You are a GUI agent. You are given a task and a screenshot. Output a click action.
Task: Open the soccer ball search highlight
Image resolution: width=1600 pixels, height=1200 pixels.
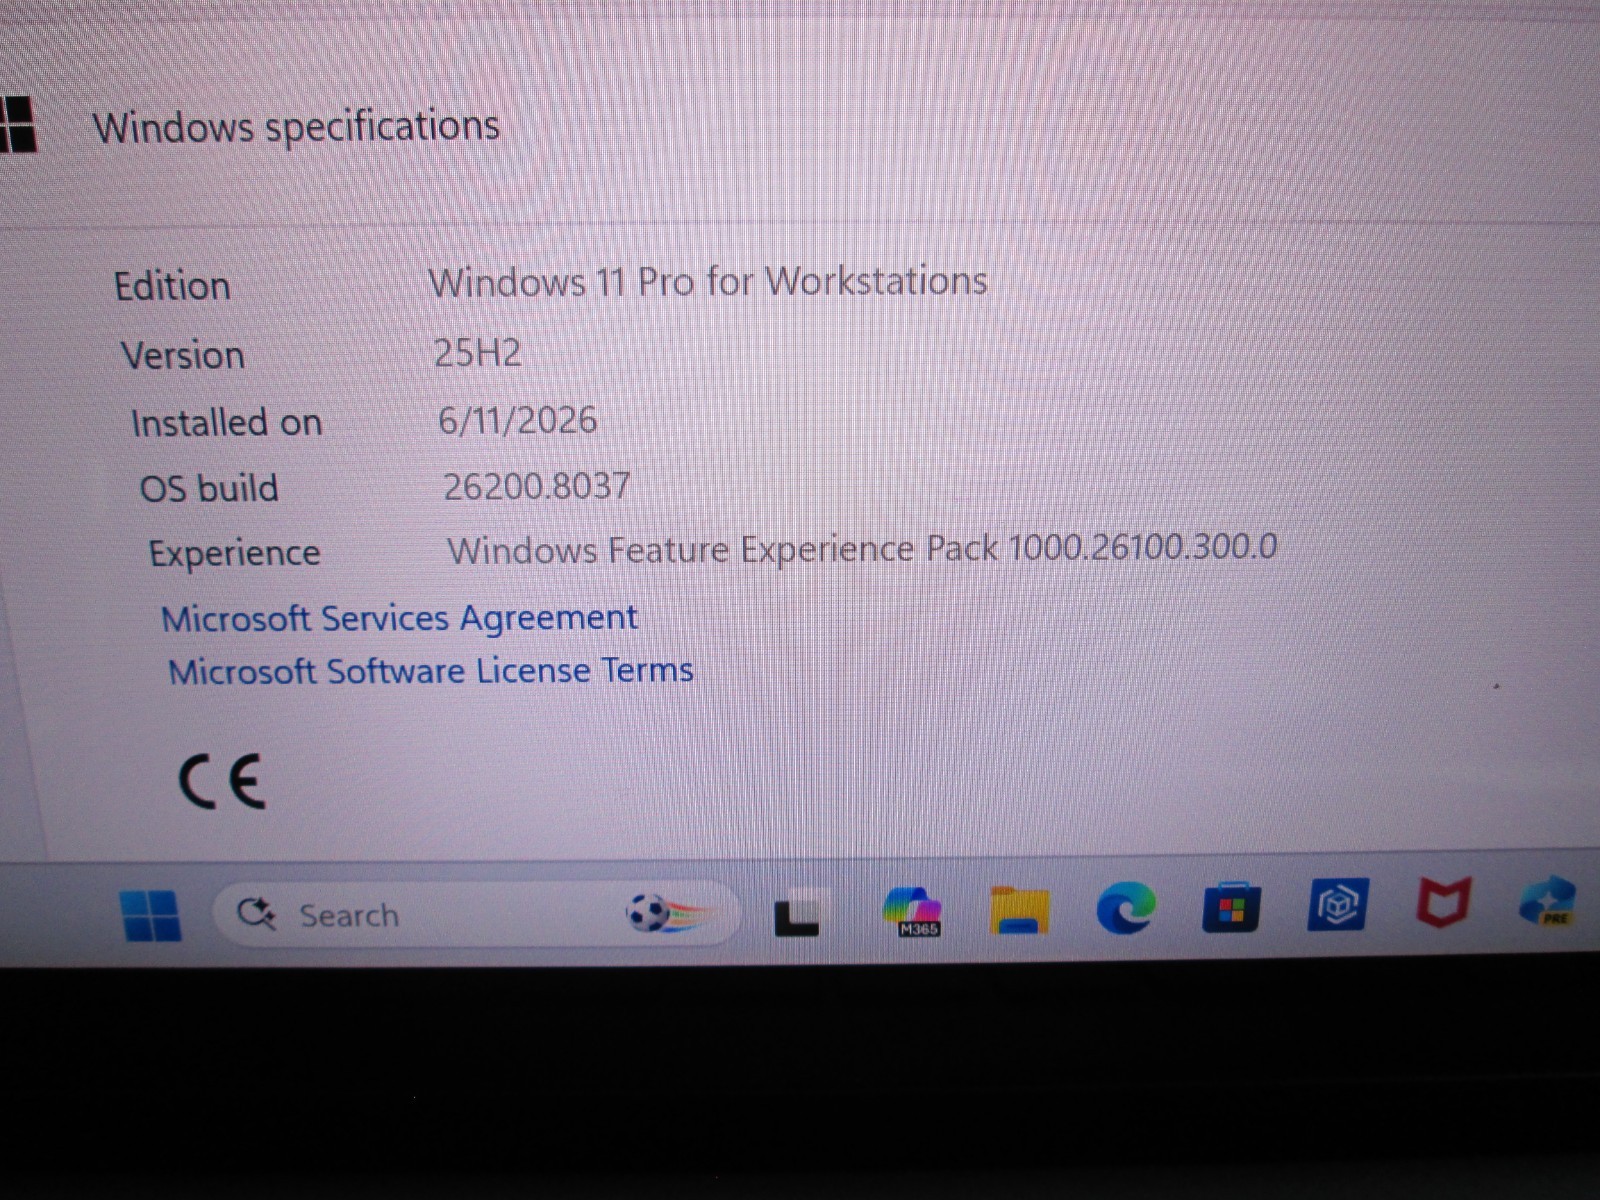click(x=668, y=912)
